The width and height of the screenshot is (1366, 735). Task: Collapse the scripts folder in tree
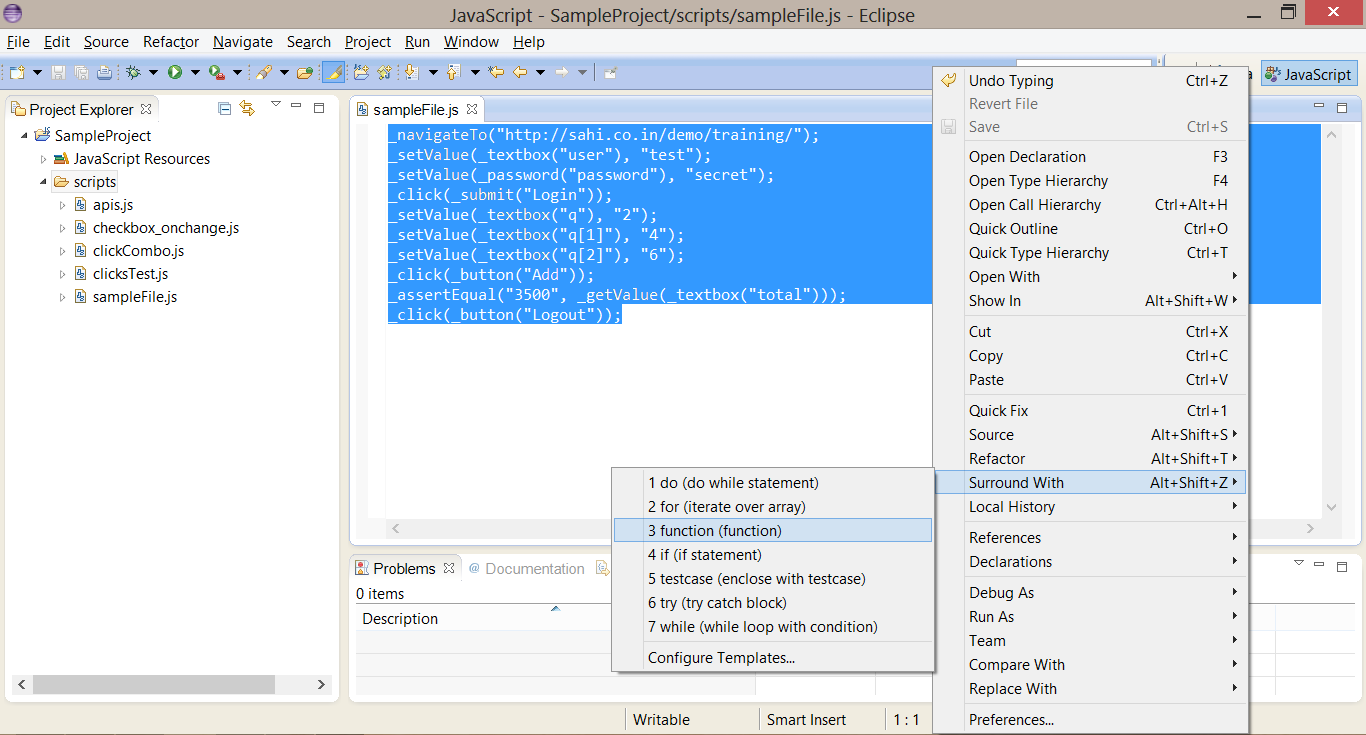43,182
